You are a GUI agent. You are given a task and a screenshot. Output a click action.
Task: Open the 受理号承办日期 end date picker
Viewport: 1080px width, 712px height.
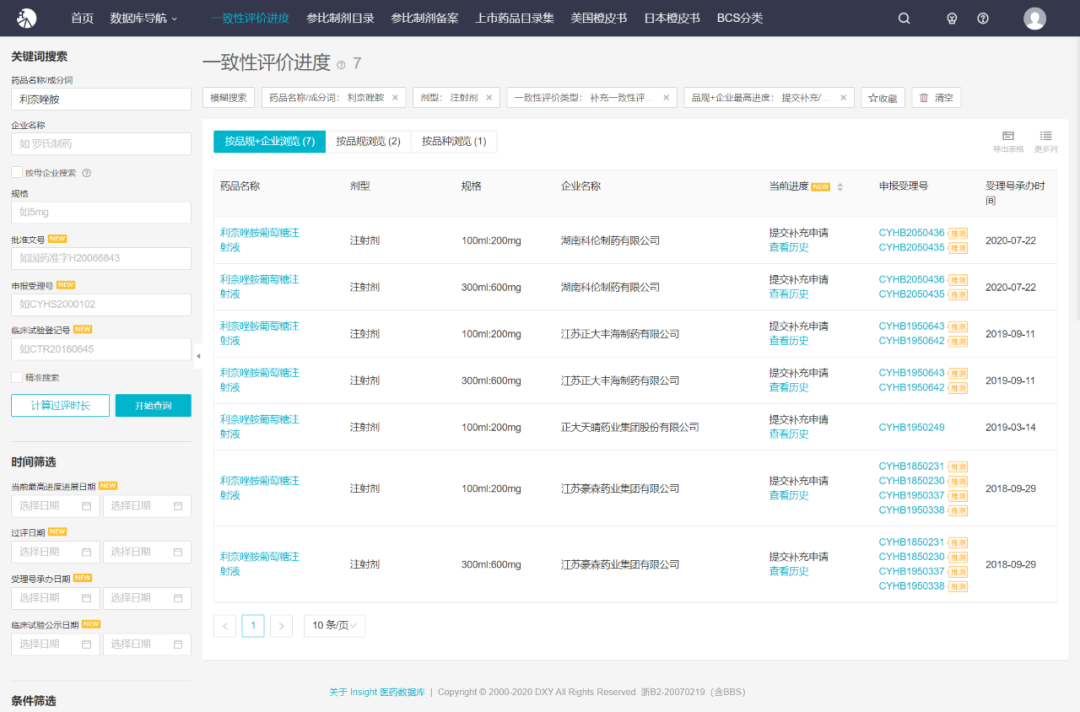147,598
